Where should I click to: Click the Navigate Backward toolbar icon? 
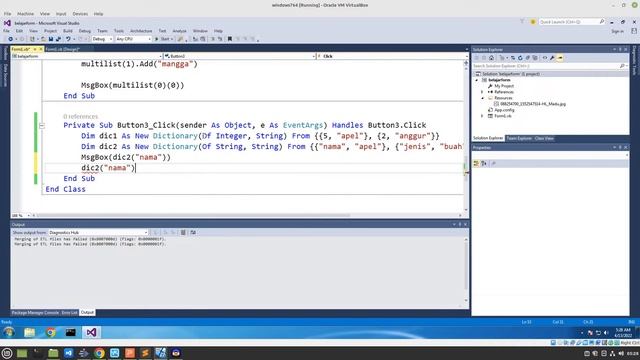tap(10, 39)
